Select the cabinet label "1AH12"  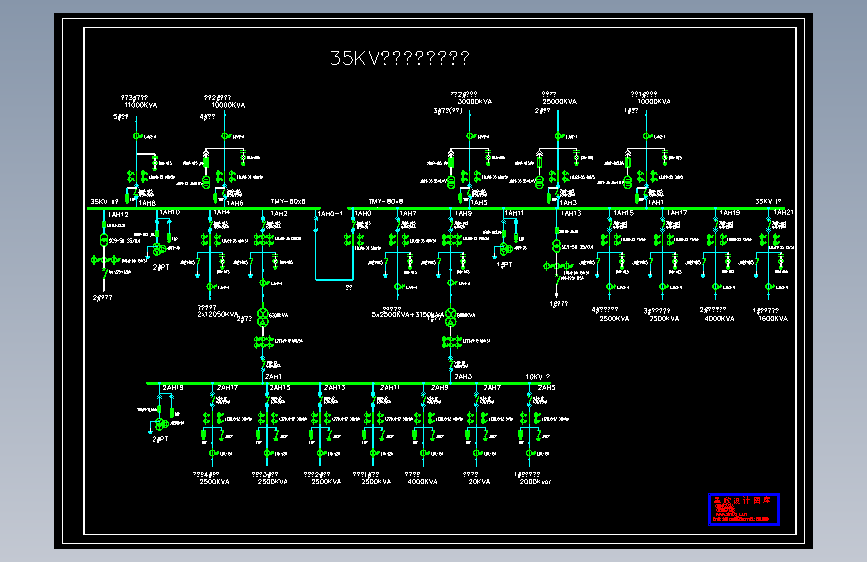coord(118,215)
